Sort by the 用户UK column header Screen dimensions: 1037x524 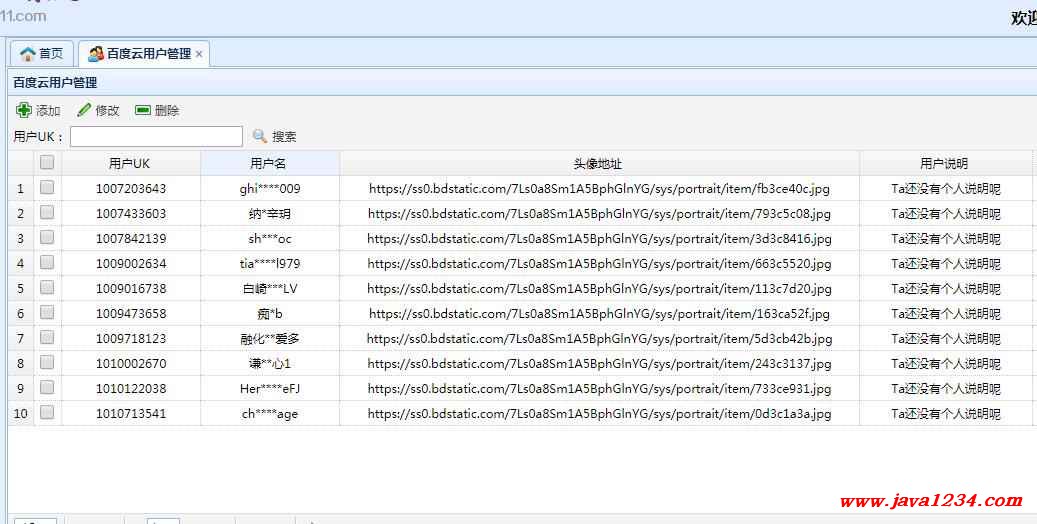[130, 163]
